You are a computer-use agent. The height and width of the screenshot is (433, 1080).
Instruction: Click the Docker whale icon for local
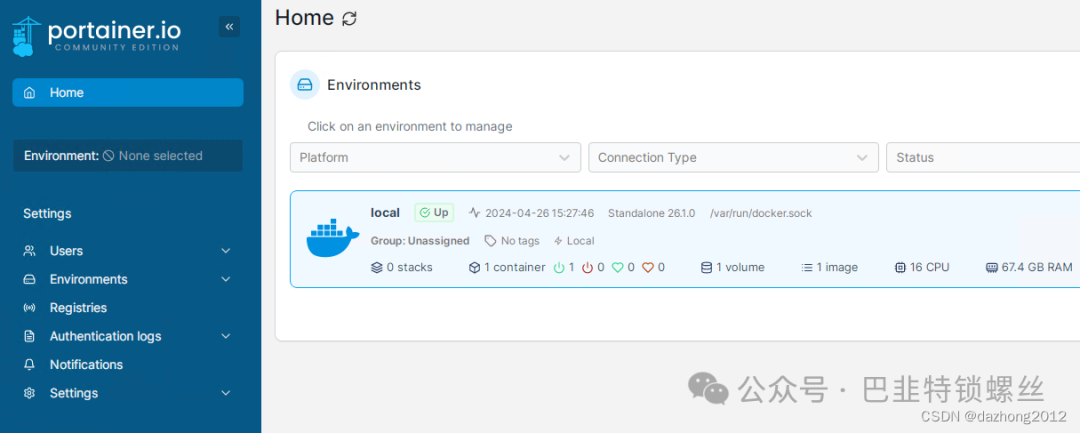[332, 239]
